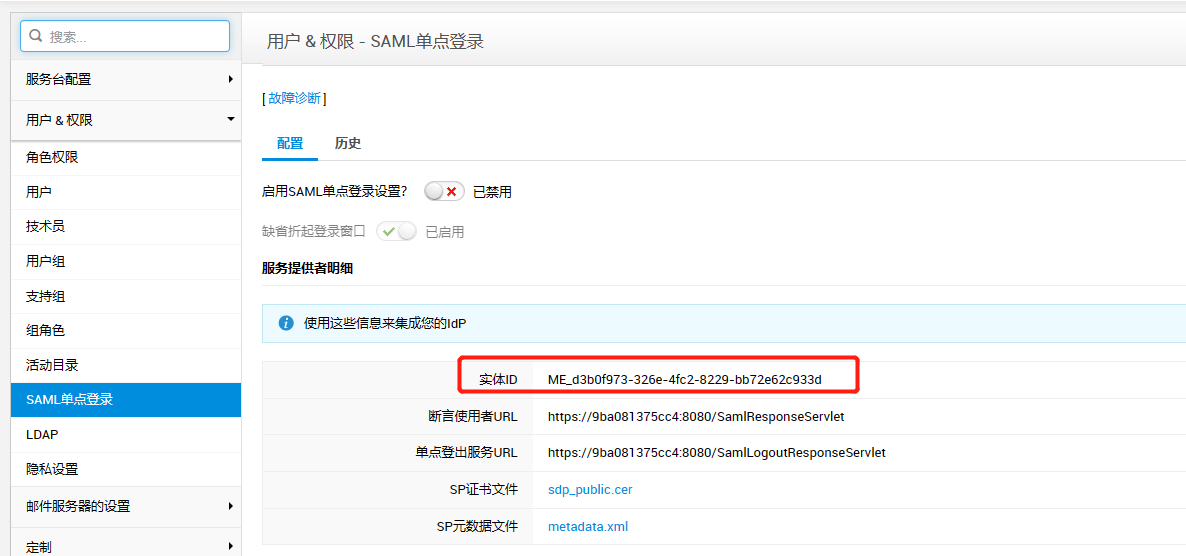Go to 技术员 page
Screen dimensions: 1186x556
45,226
